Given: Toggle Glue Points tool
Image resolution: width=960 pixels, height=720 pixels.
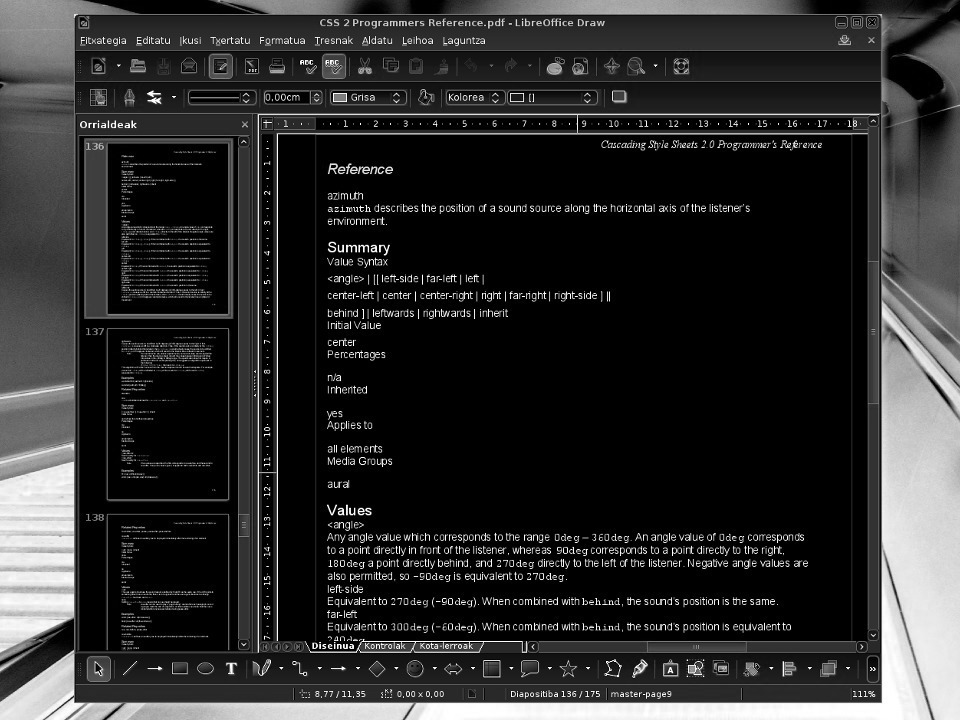Looking at the screenshot, I should [x=639, y=669].
